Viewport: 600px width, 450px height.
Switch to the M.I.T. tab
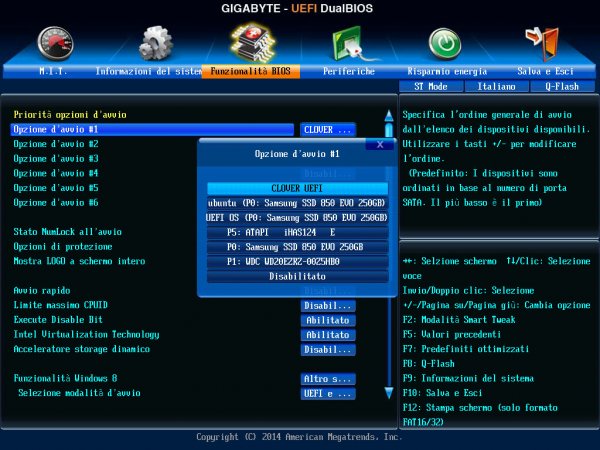53,72
